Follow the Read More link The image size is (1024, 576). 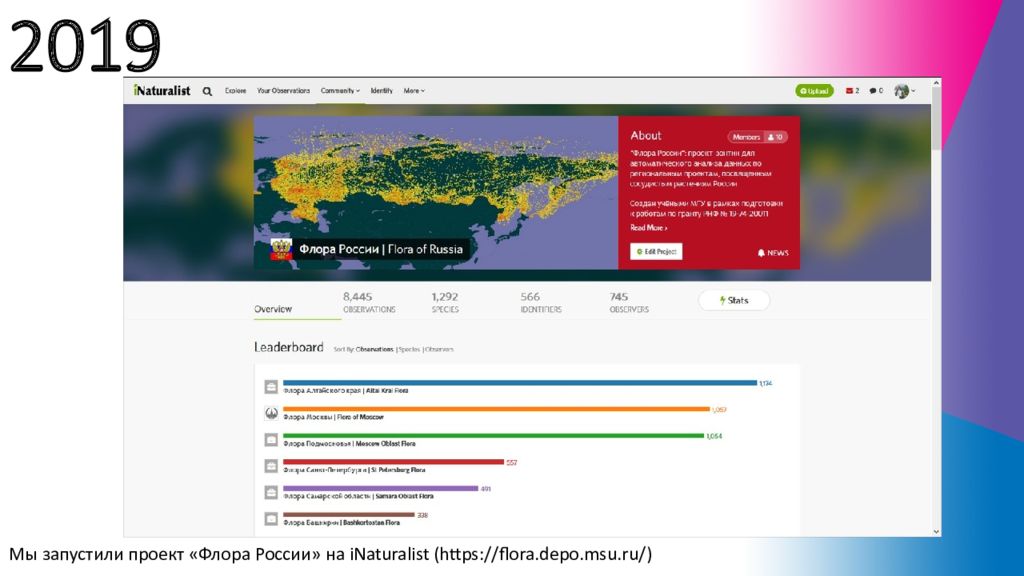pyautogui.click(x=648, y=228)
